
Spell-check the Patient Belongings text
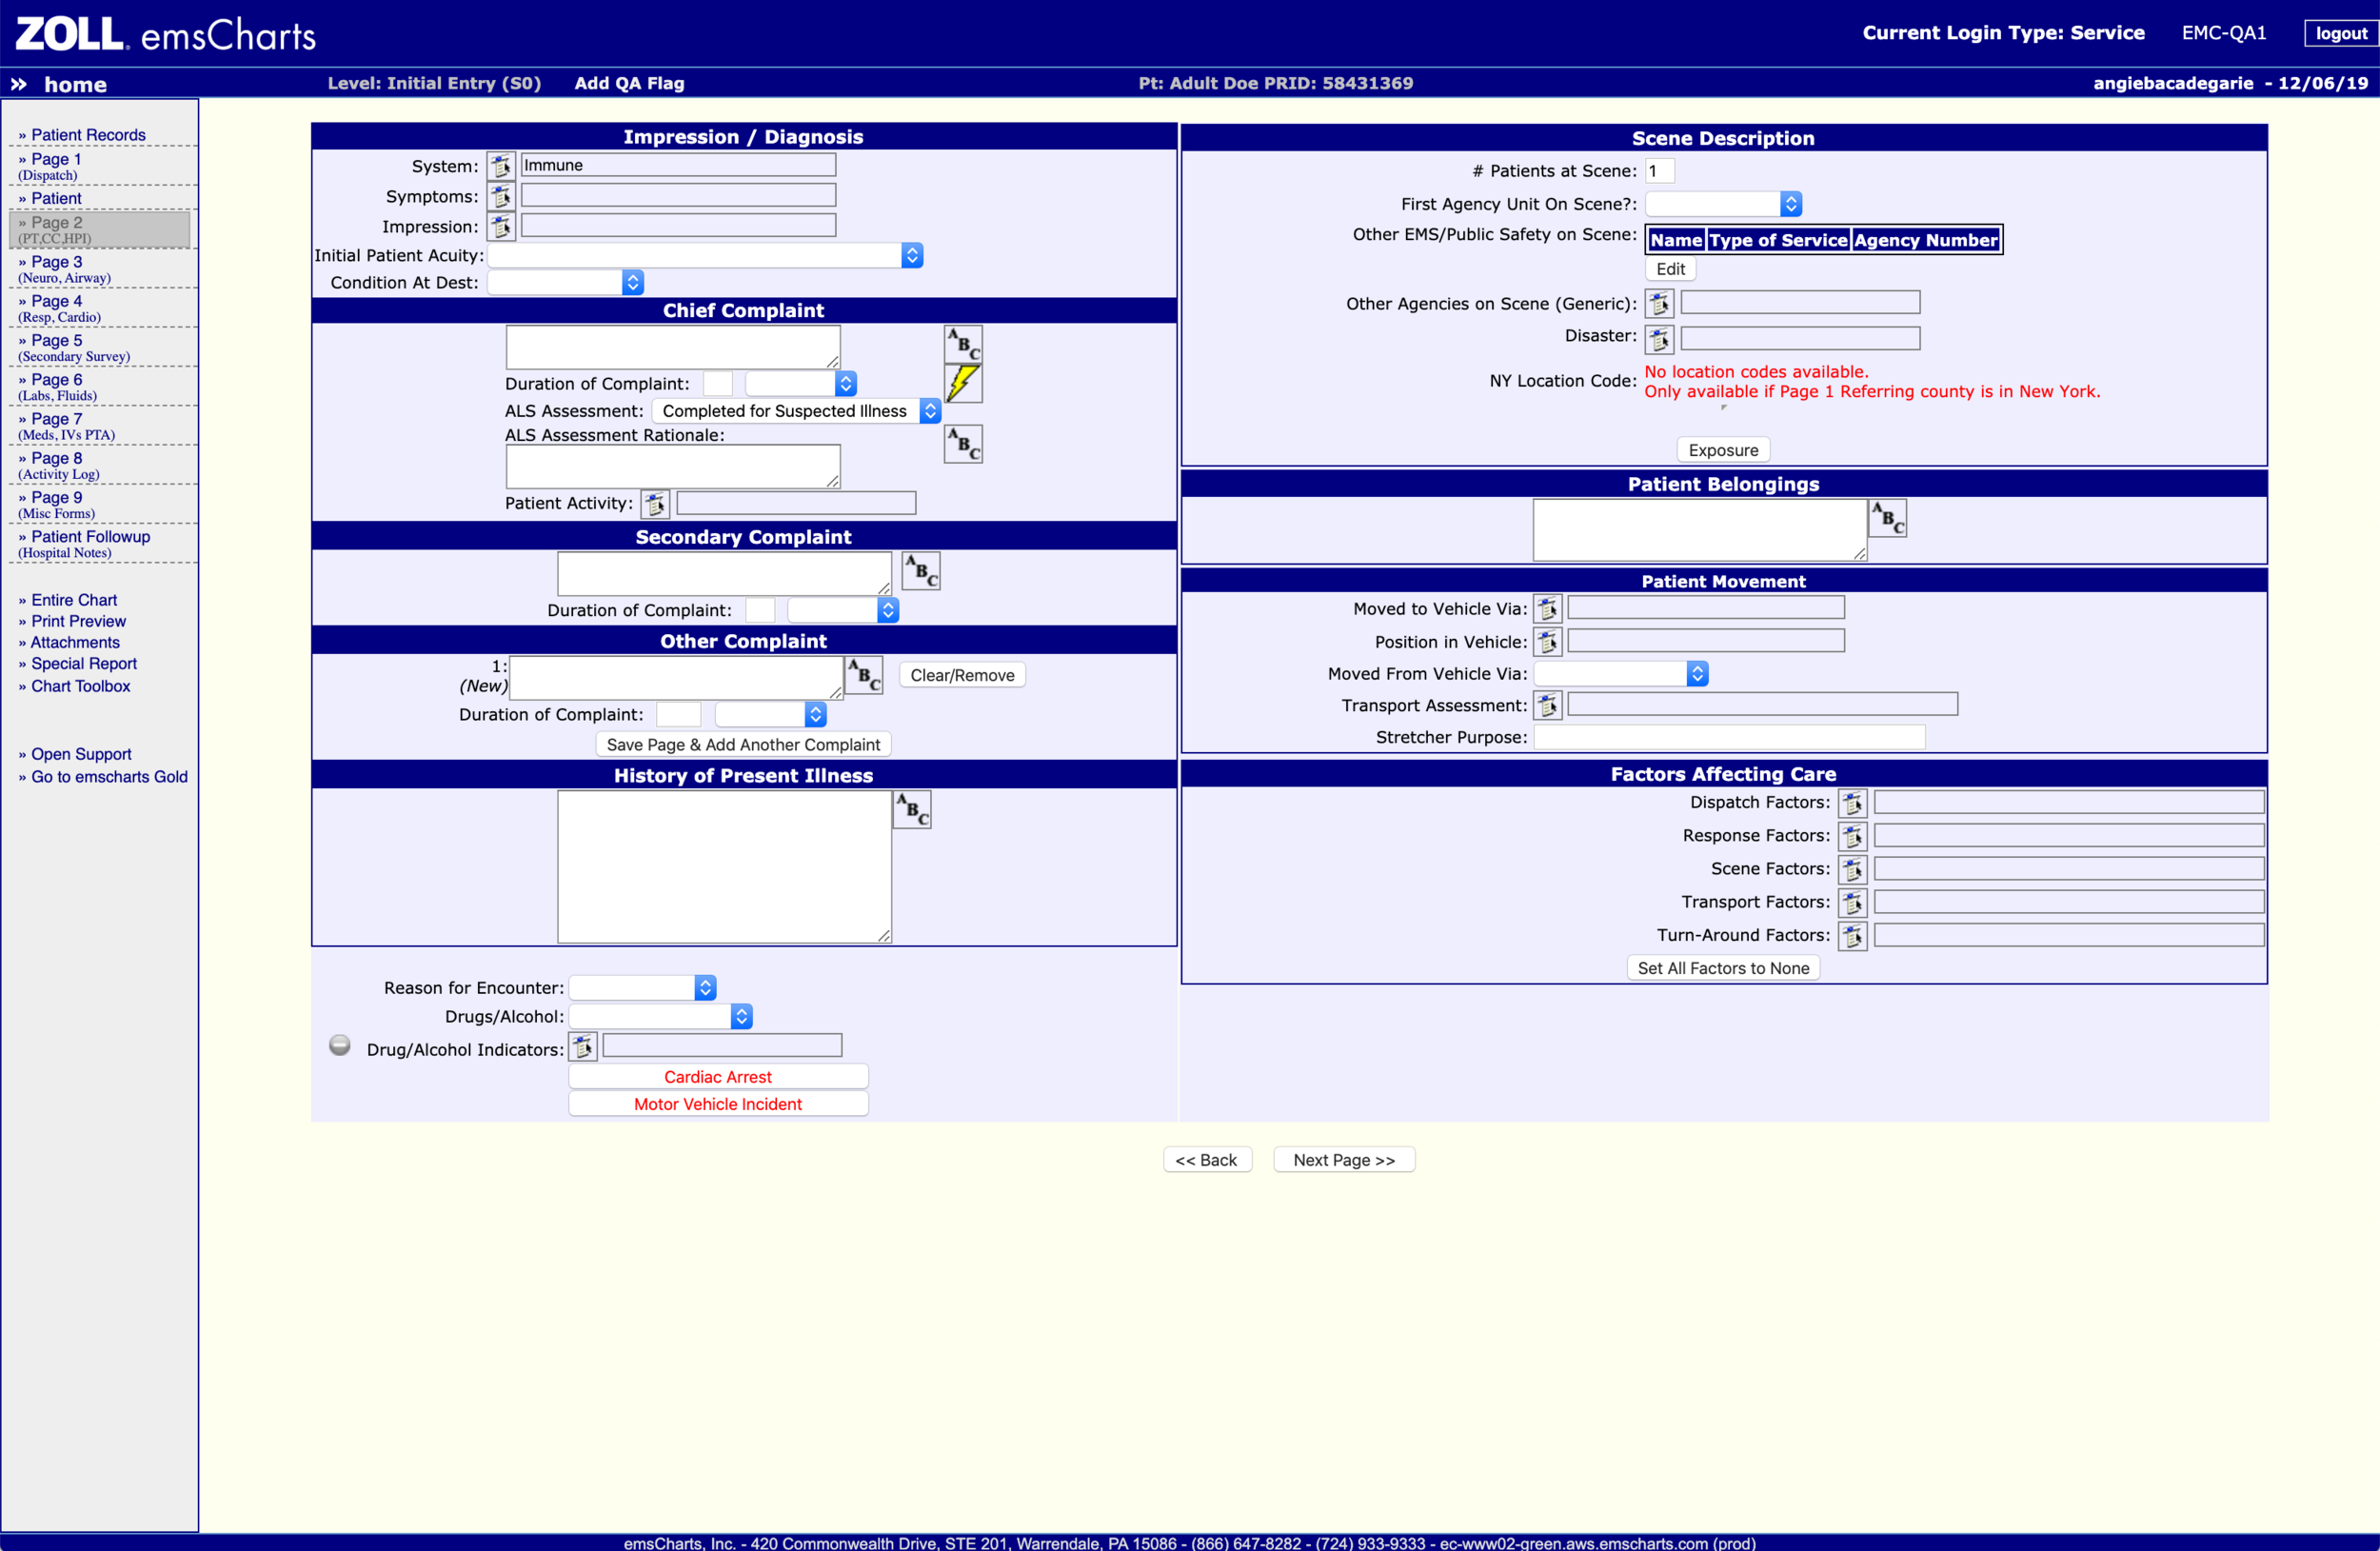1886,516
